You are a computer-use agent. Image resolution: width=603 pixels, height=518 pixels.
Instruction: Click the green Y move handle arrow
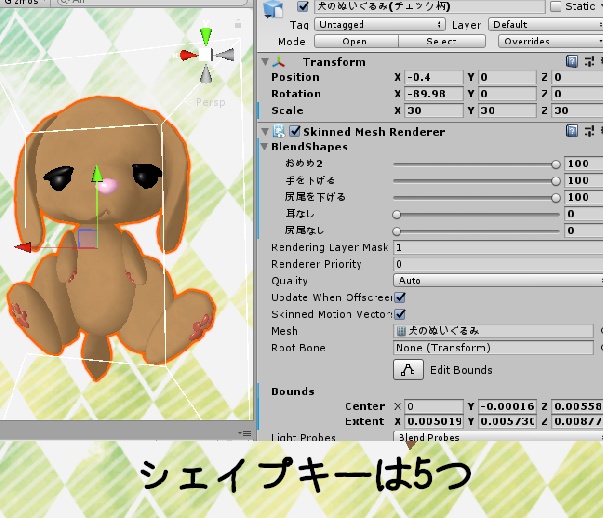[97, 173]
